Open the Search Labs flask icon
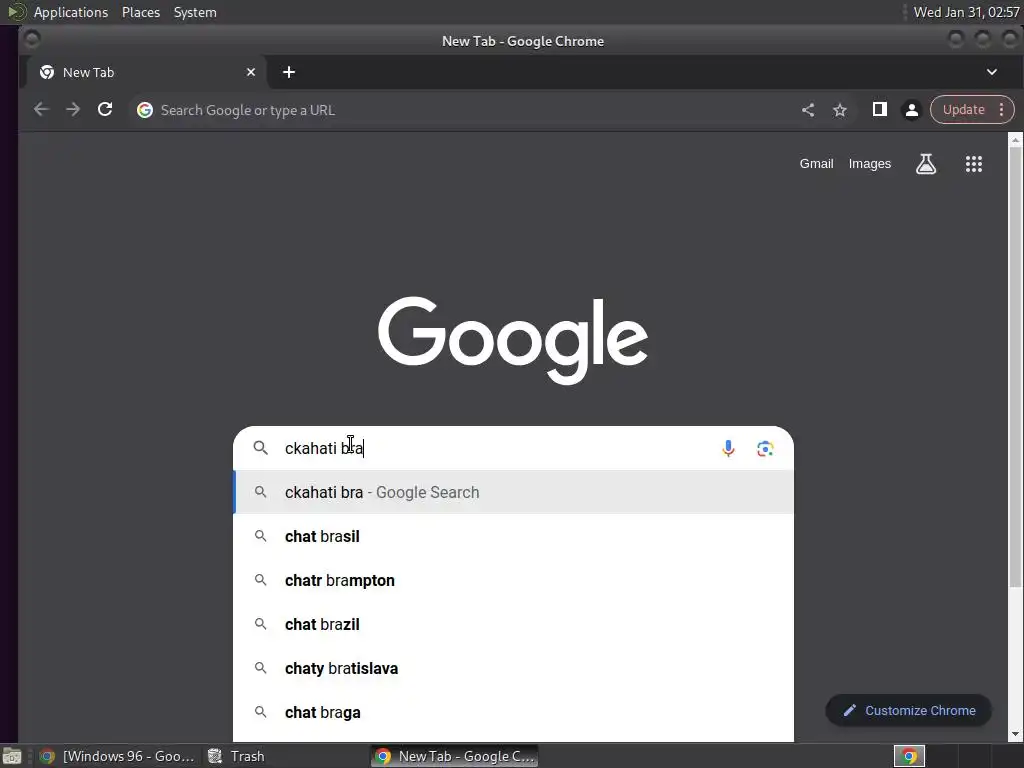This screenshot has width=1024, height=768. pos(925,164)
